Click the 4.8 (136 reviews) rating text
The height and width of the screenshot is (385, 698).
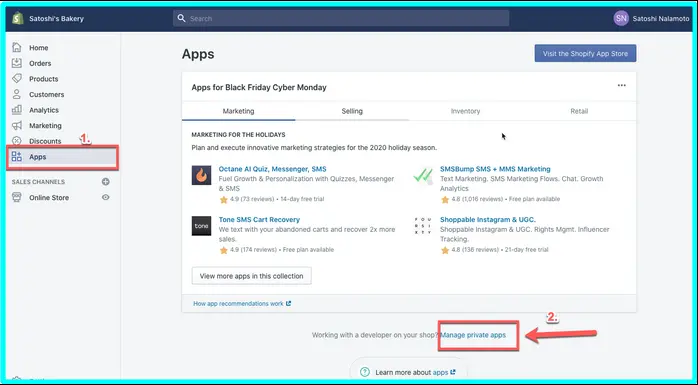[x=475, y=250]
